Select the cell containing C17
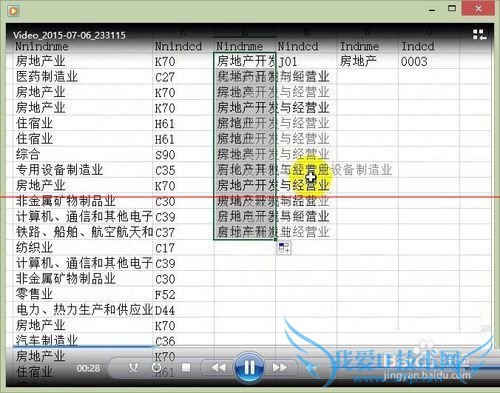 tap(183, 248)
